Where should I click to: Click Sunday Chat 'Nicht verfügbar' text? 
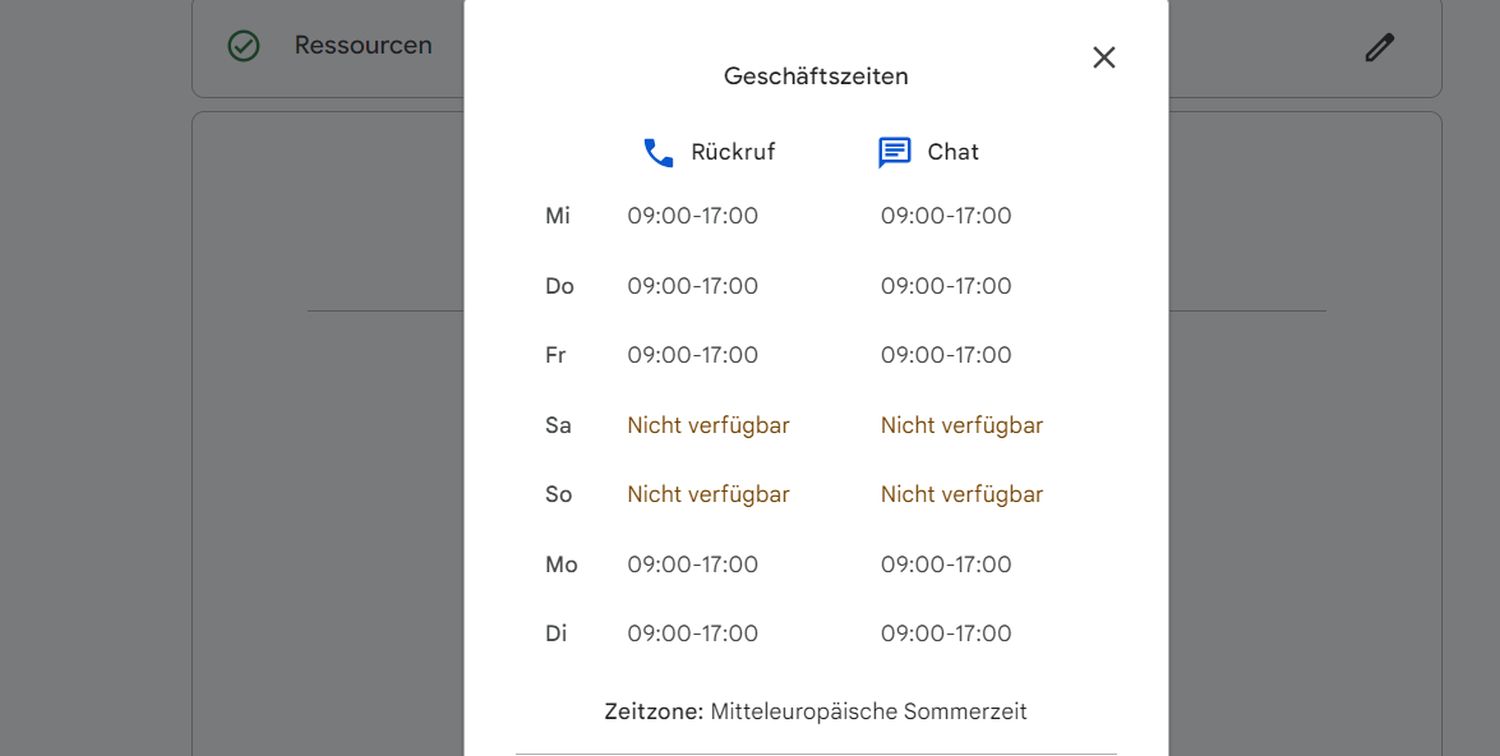point(961,494)
